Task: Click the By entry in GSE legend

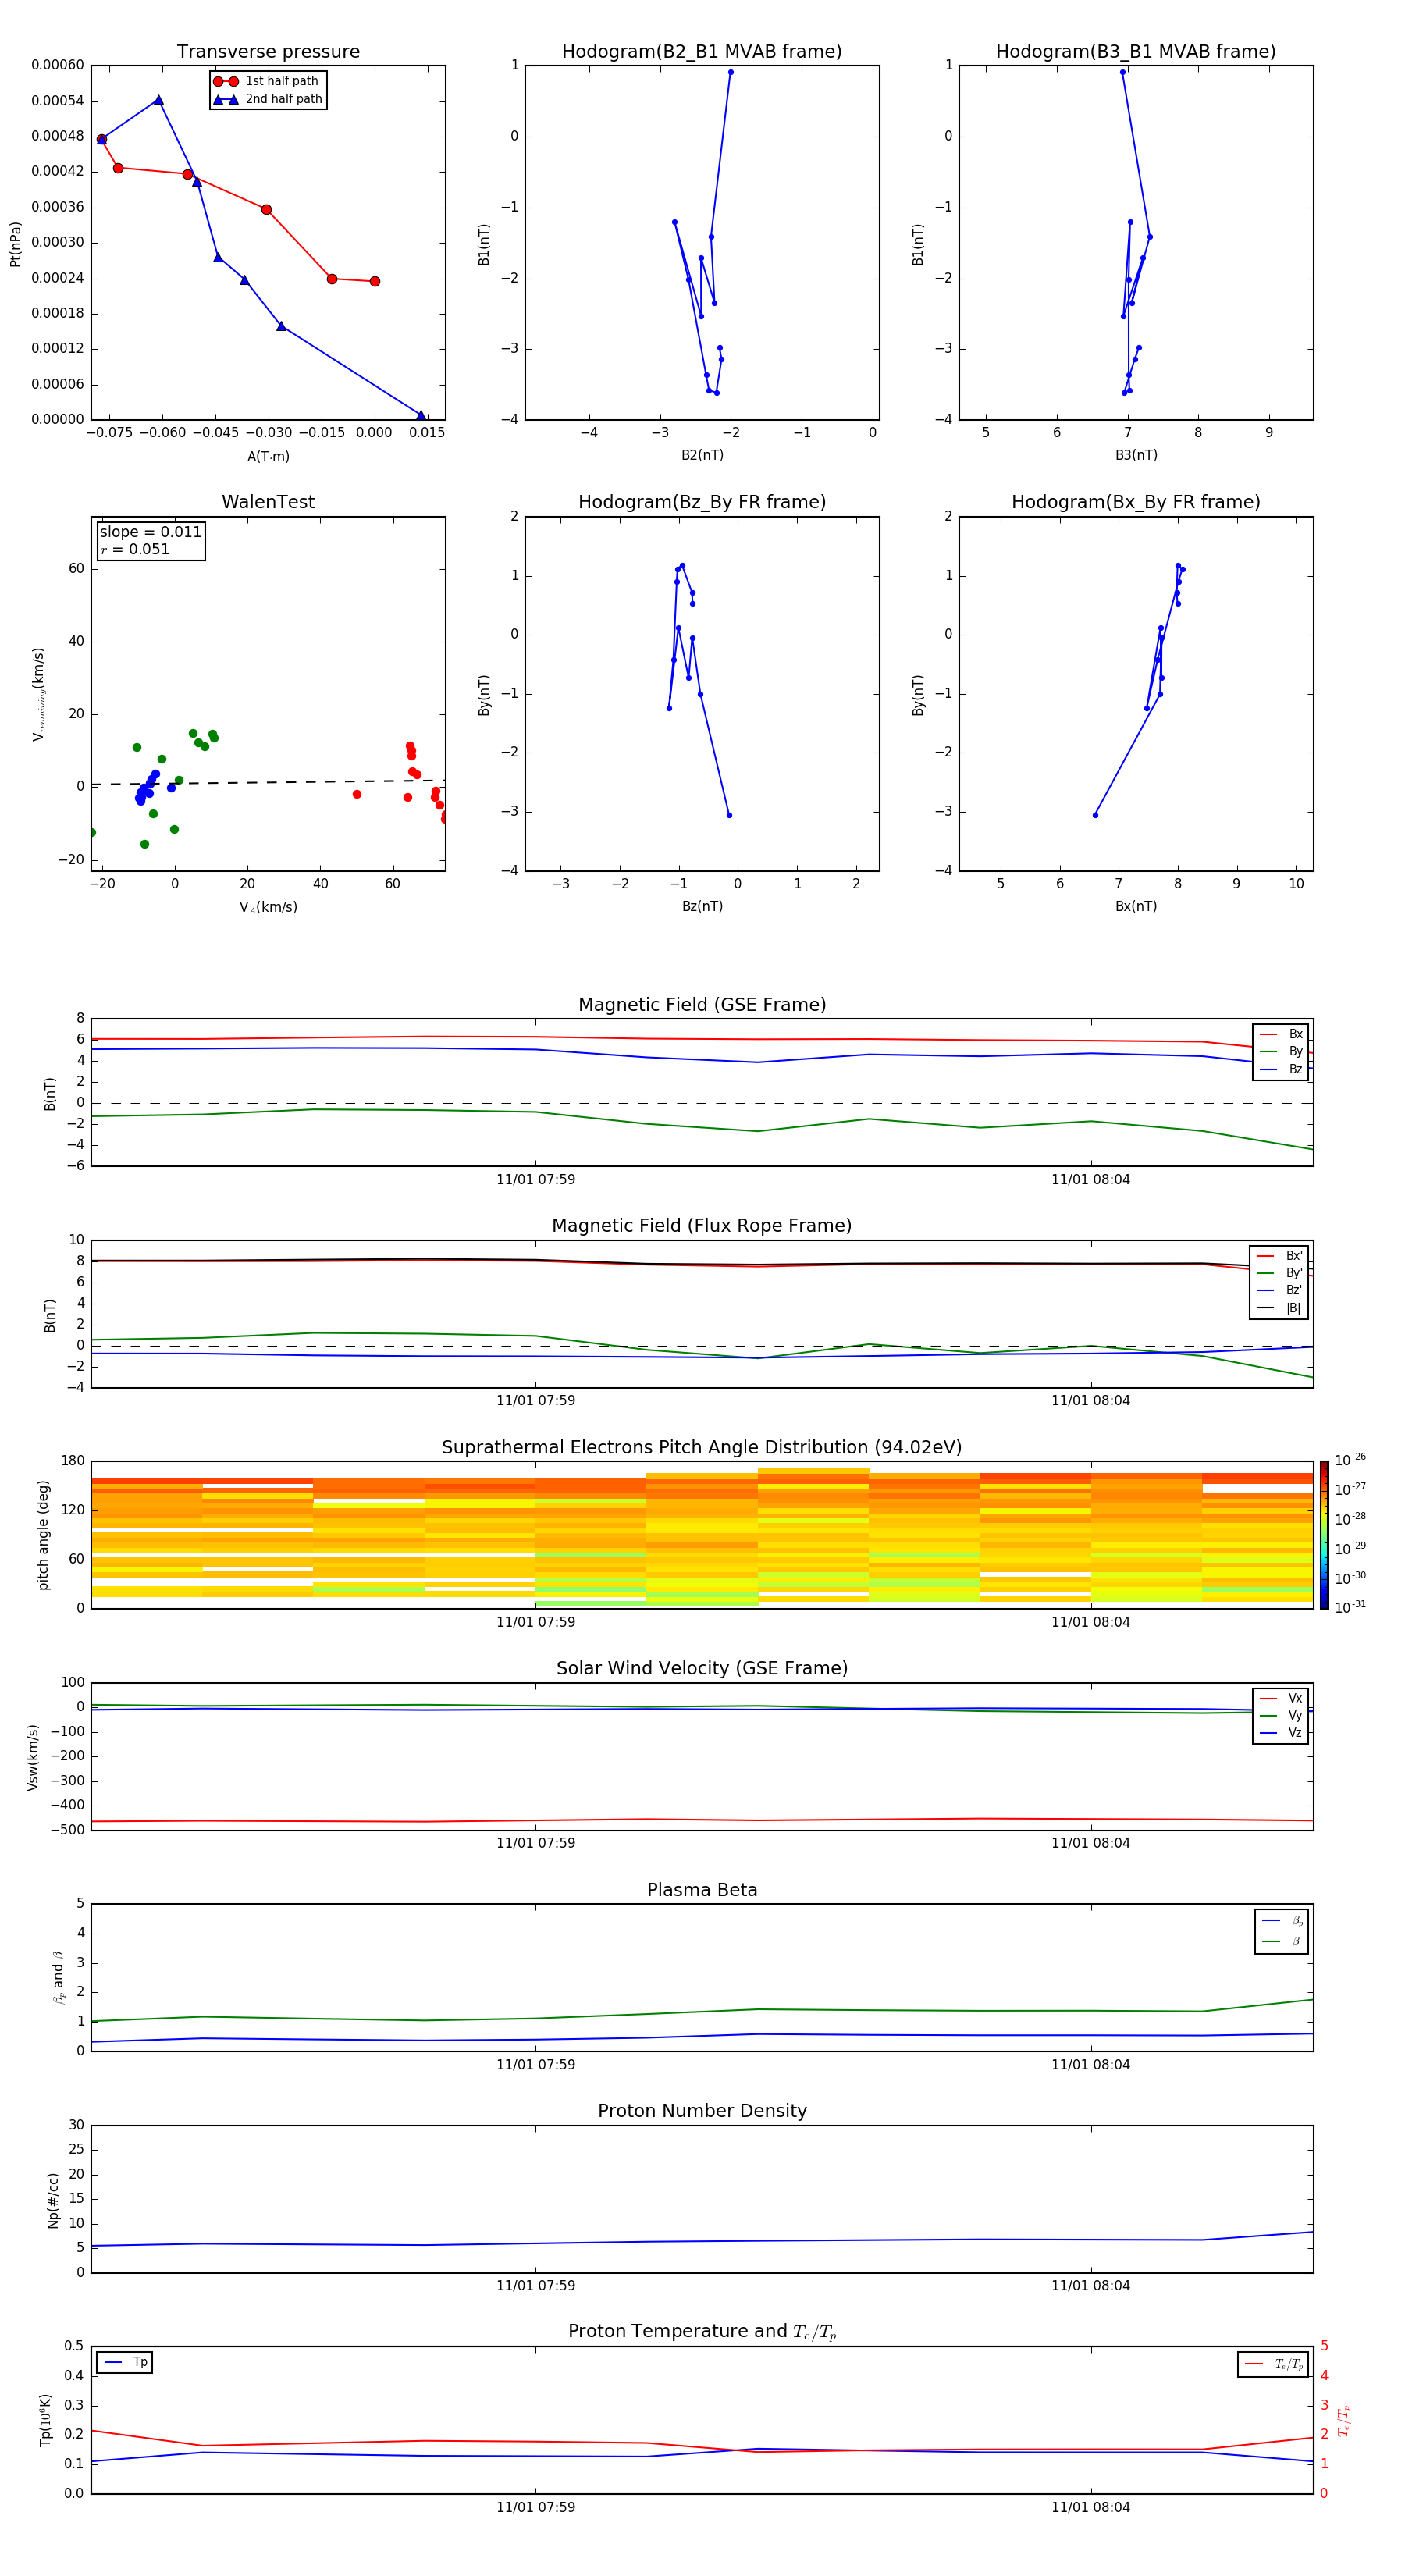Action: point(1281,1051)
